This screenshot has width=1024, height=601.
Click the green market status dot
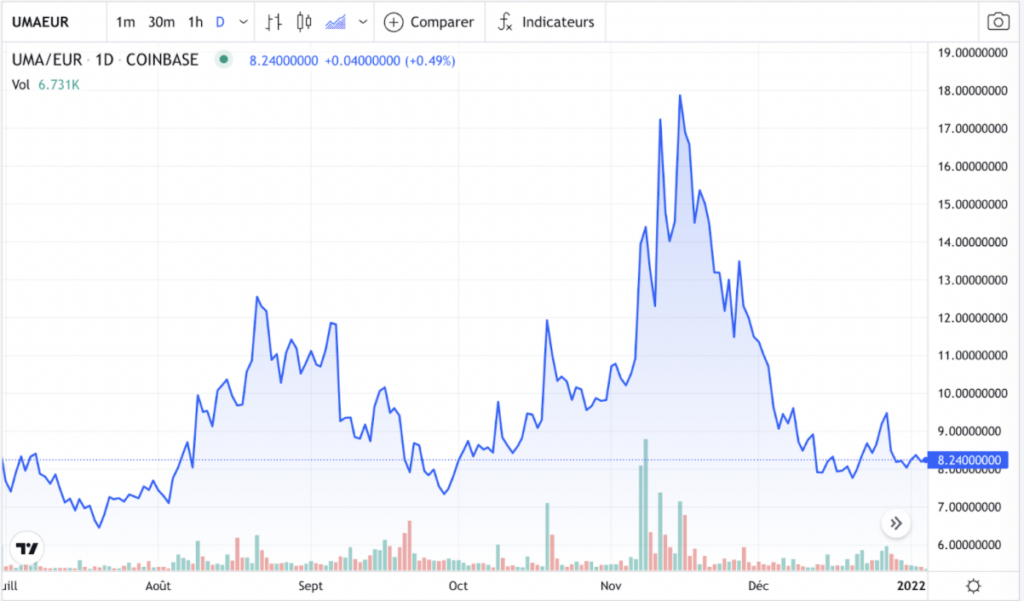[224, 60]
